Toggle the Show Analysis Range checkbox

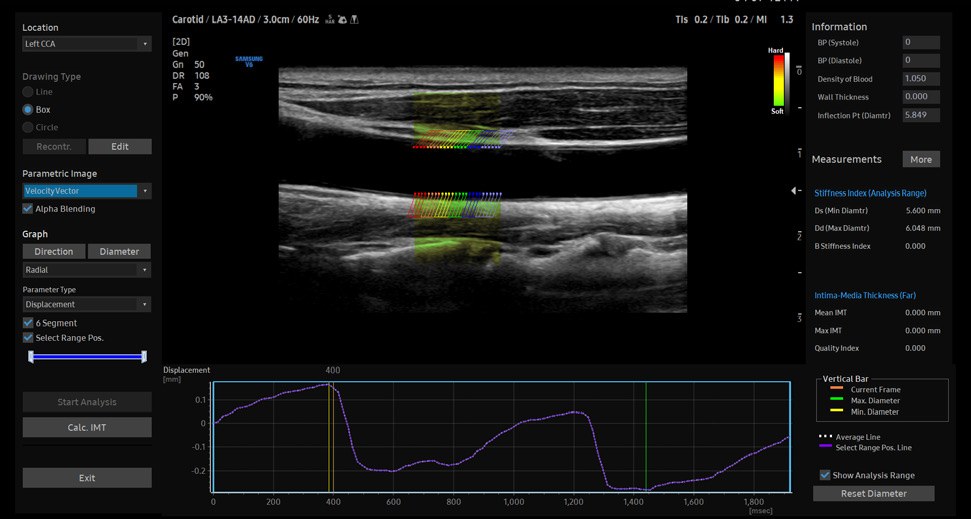[825, 475]
